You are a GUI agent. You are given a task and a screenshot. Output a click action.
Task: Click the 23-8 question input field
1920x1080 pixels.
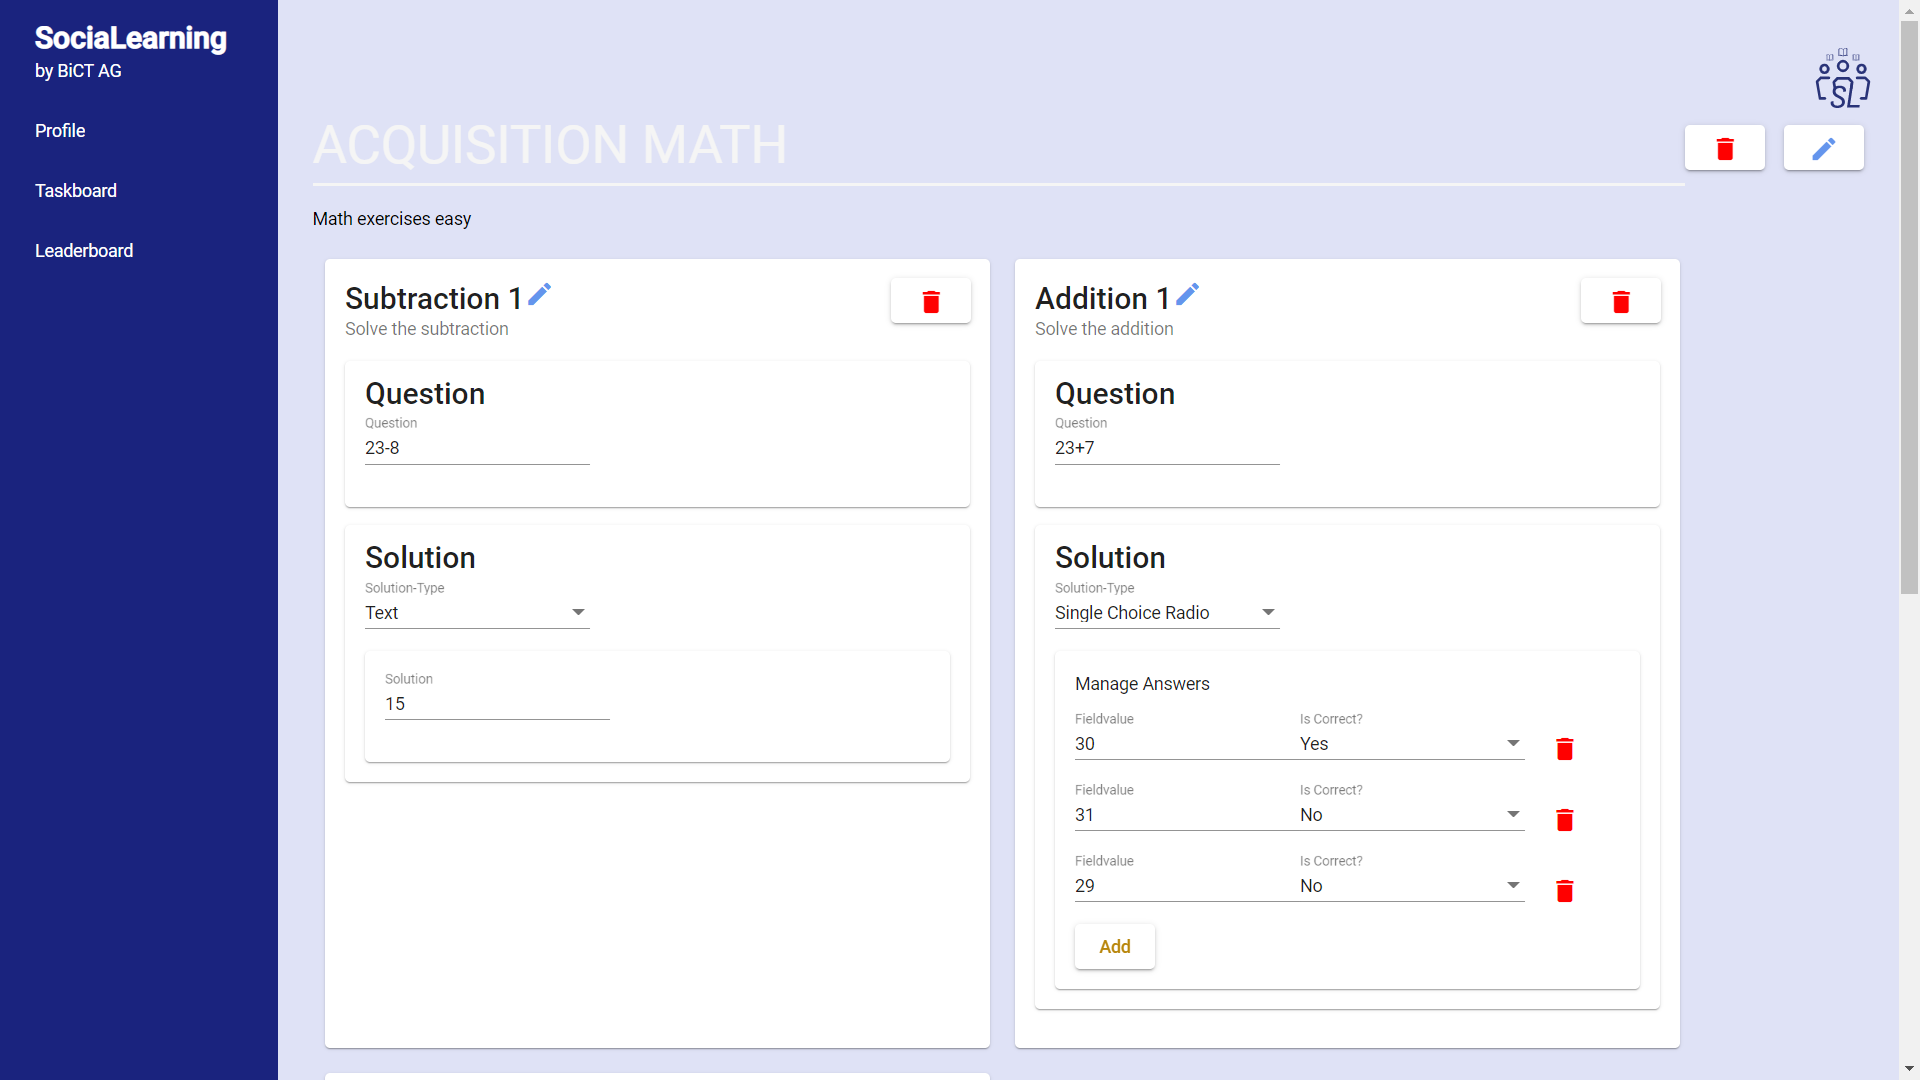[477, 448]
